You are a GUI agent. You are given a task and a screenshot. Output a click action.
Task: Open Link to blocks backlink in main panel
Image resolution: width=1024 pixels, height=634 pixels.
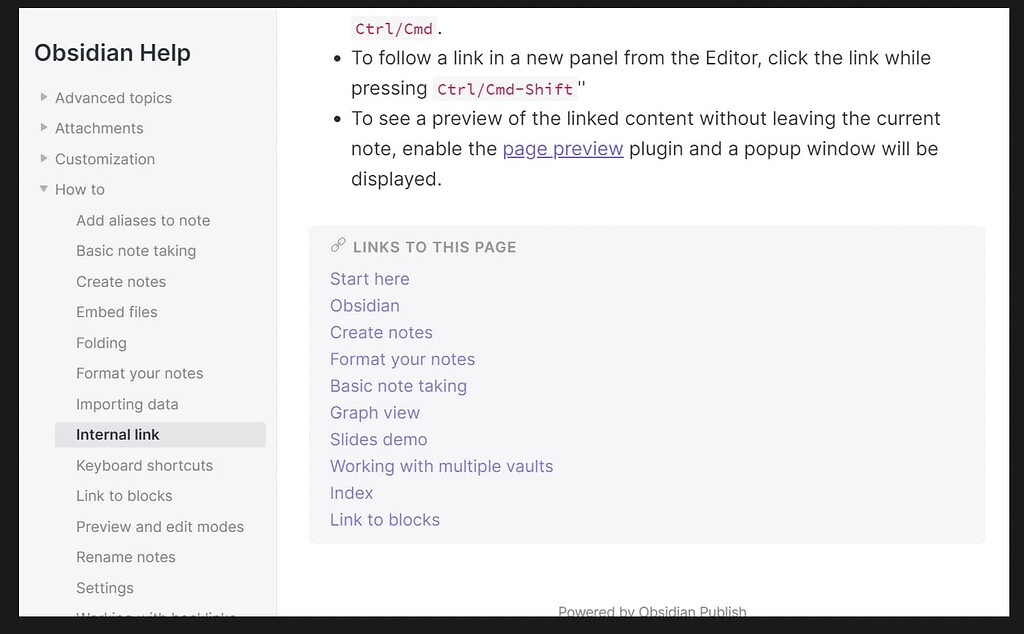[385, 520]
